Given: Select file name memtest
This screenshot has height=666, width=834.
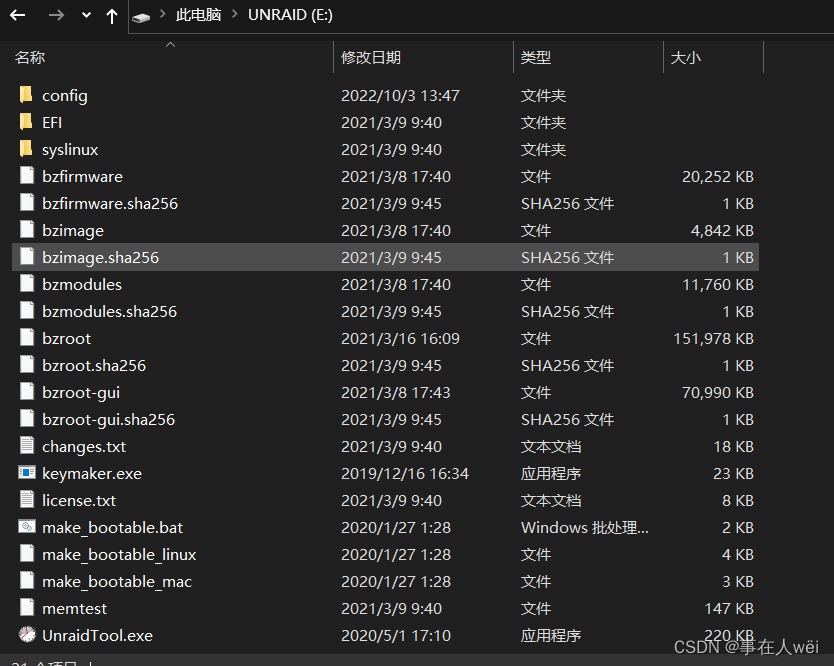Looking at the screenshot, I should [74, 609].
